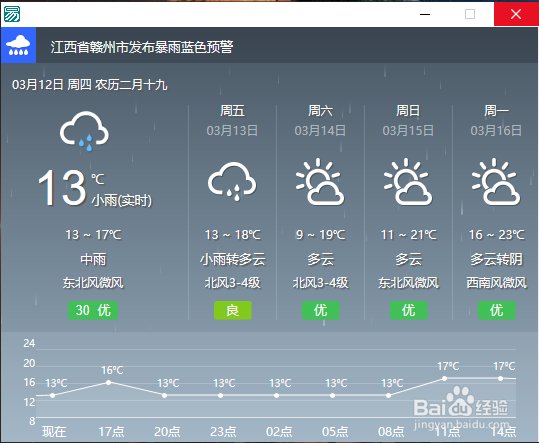Click the chart point above 08点

point(388,396)
